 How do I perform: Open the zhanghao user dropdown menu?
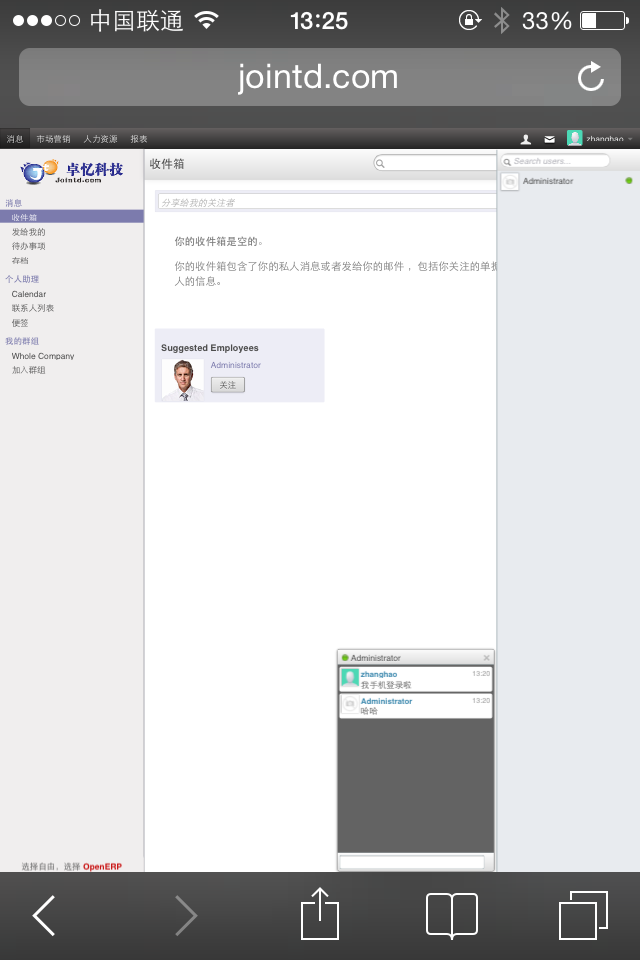tap(603, 139)
